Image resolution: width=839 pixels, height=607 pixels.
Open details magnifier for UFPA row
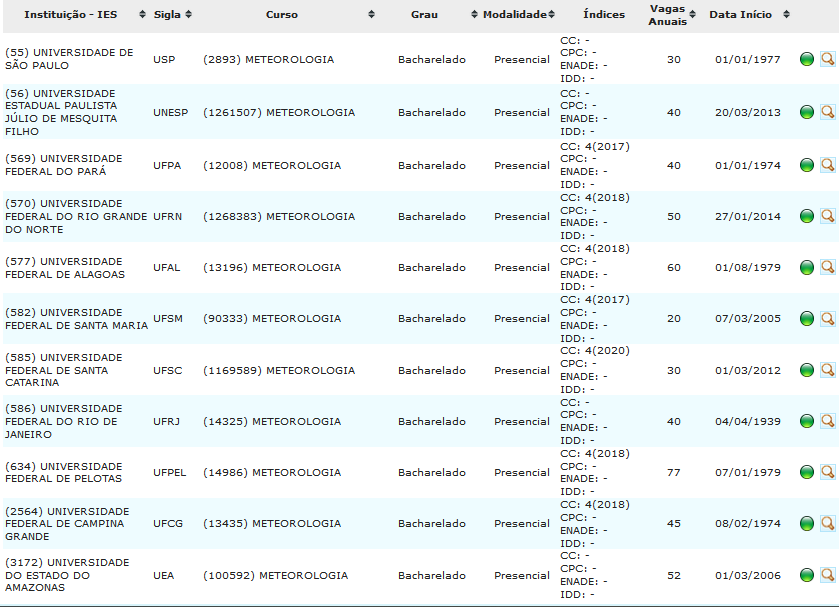click(x=828, y=165)
